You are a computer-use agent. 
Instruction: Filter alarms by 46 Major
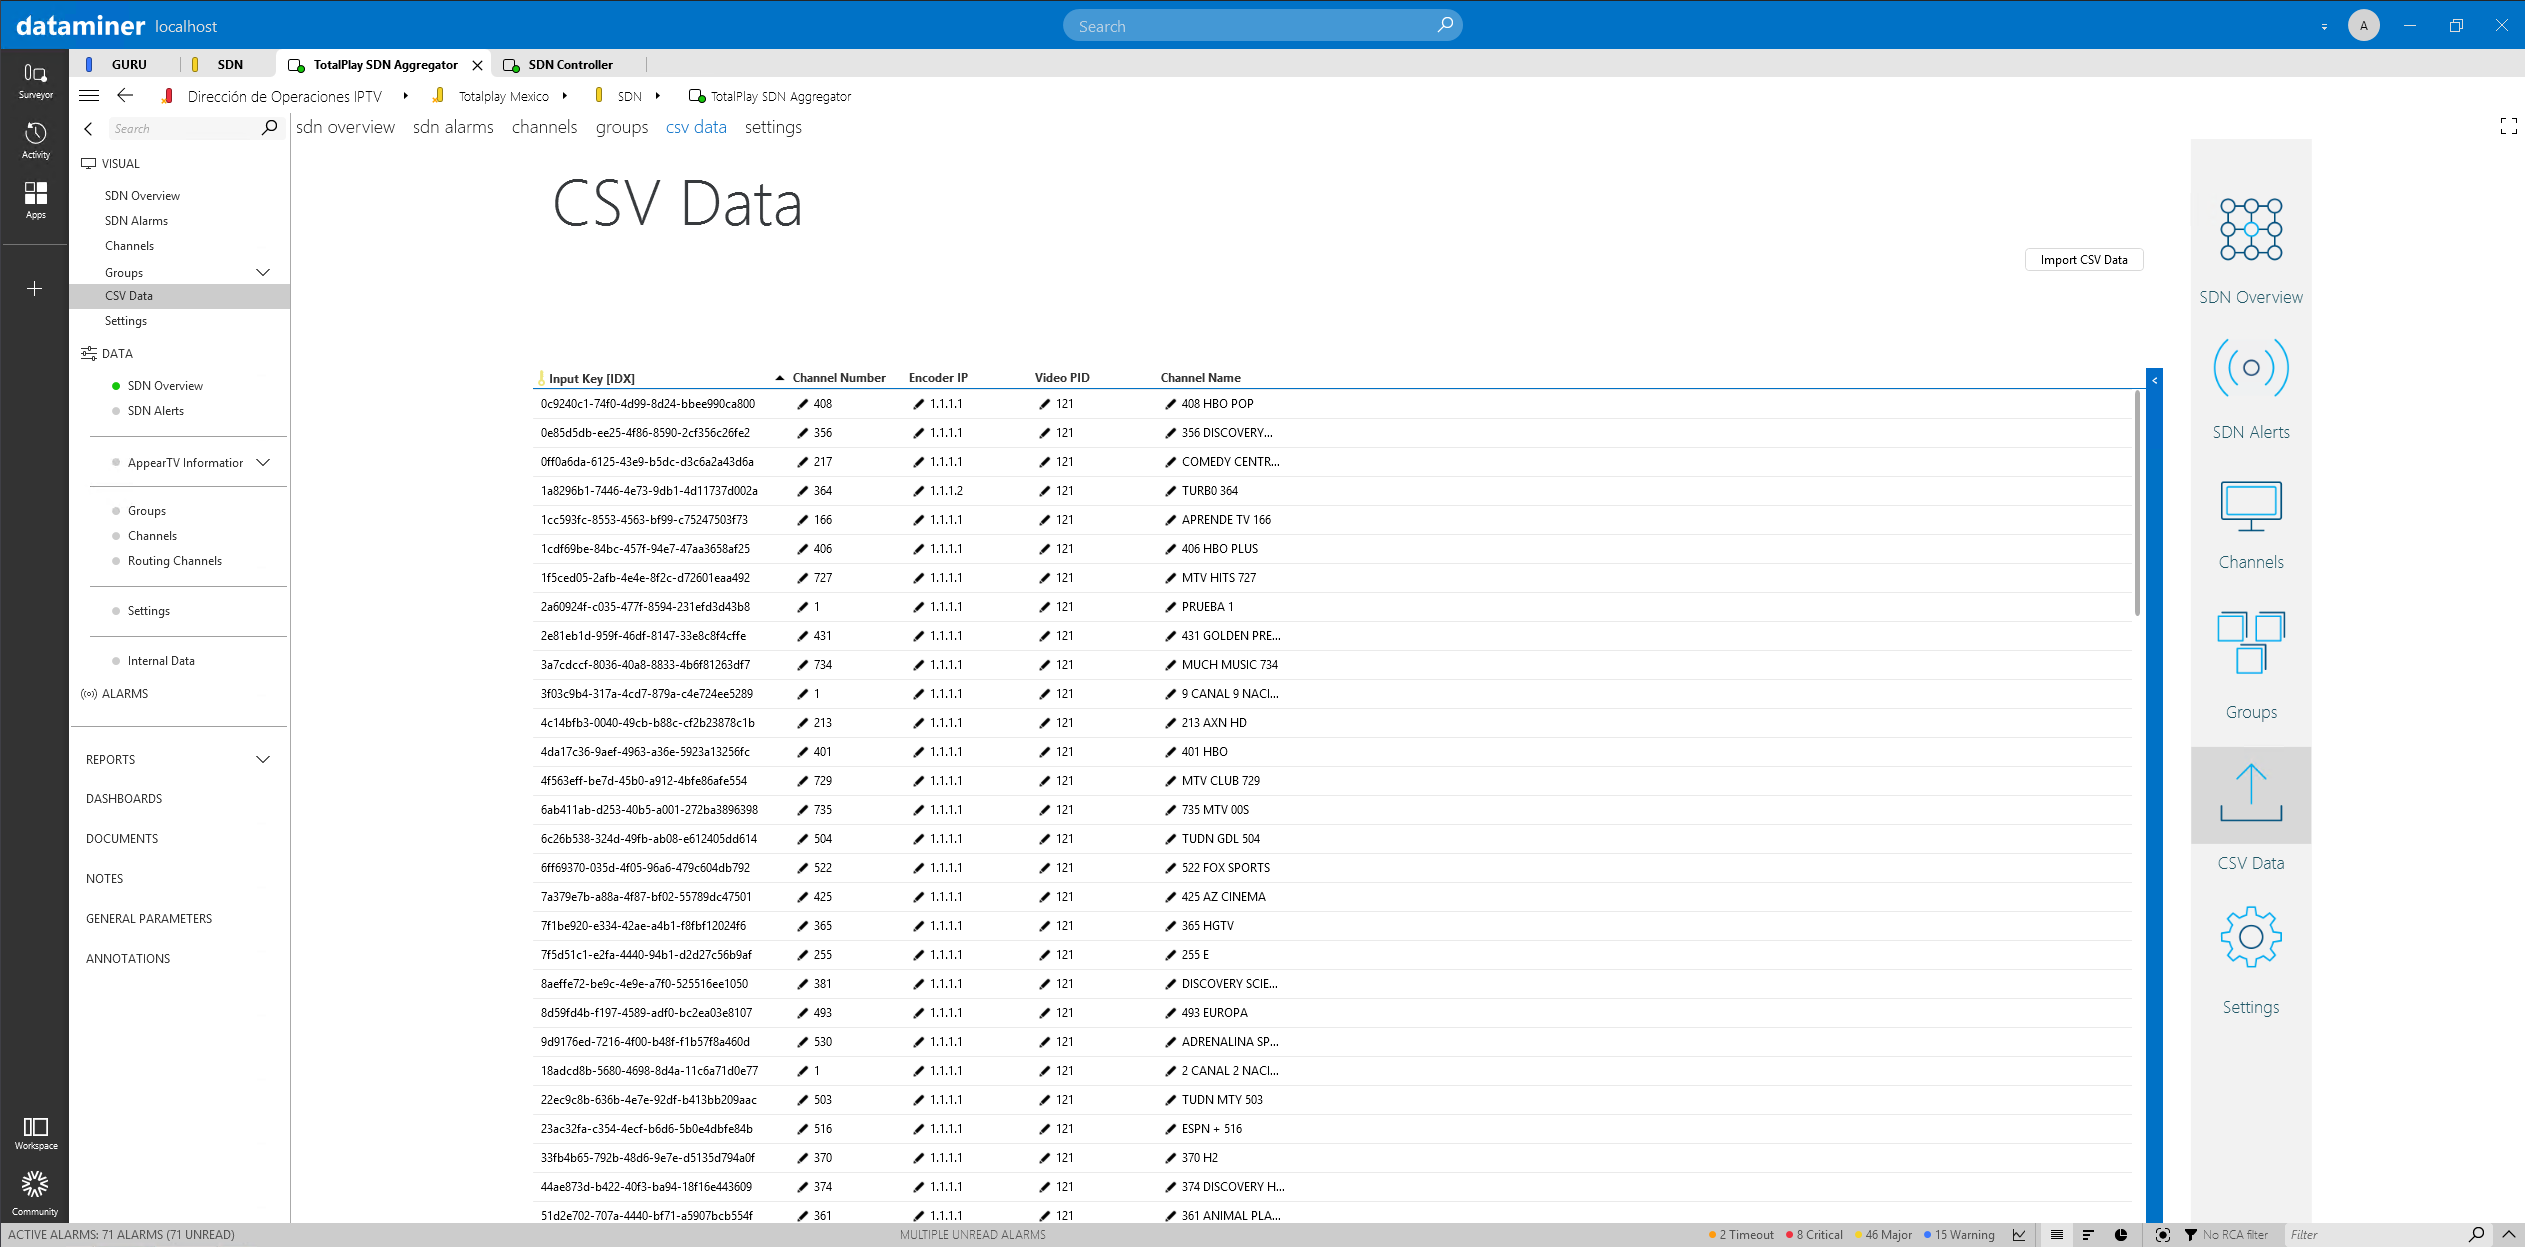1883,1235
